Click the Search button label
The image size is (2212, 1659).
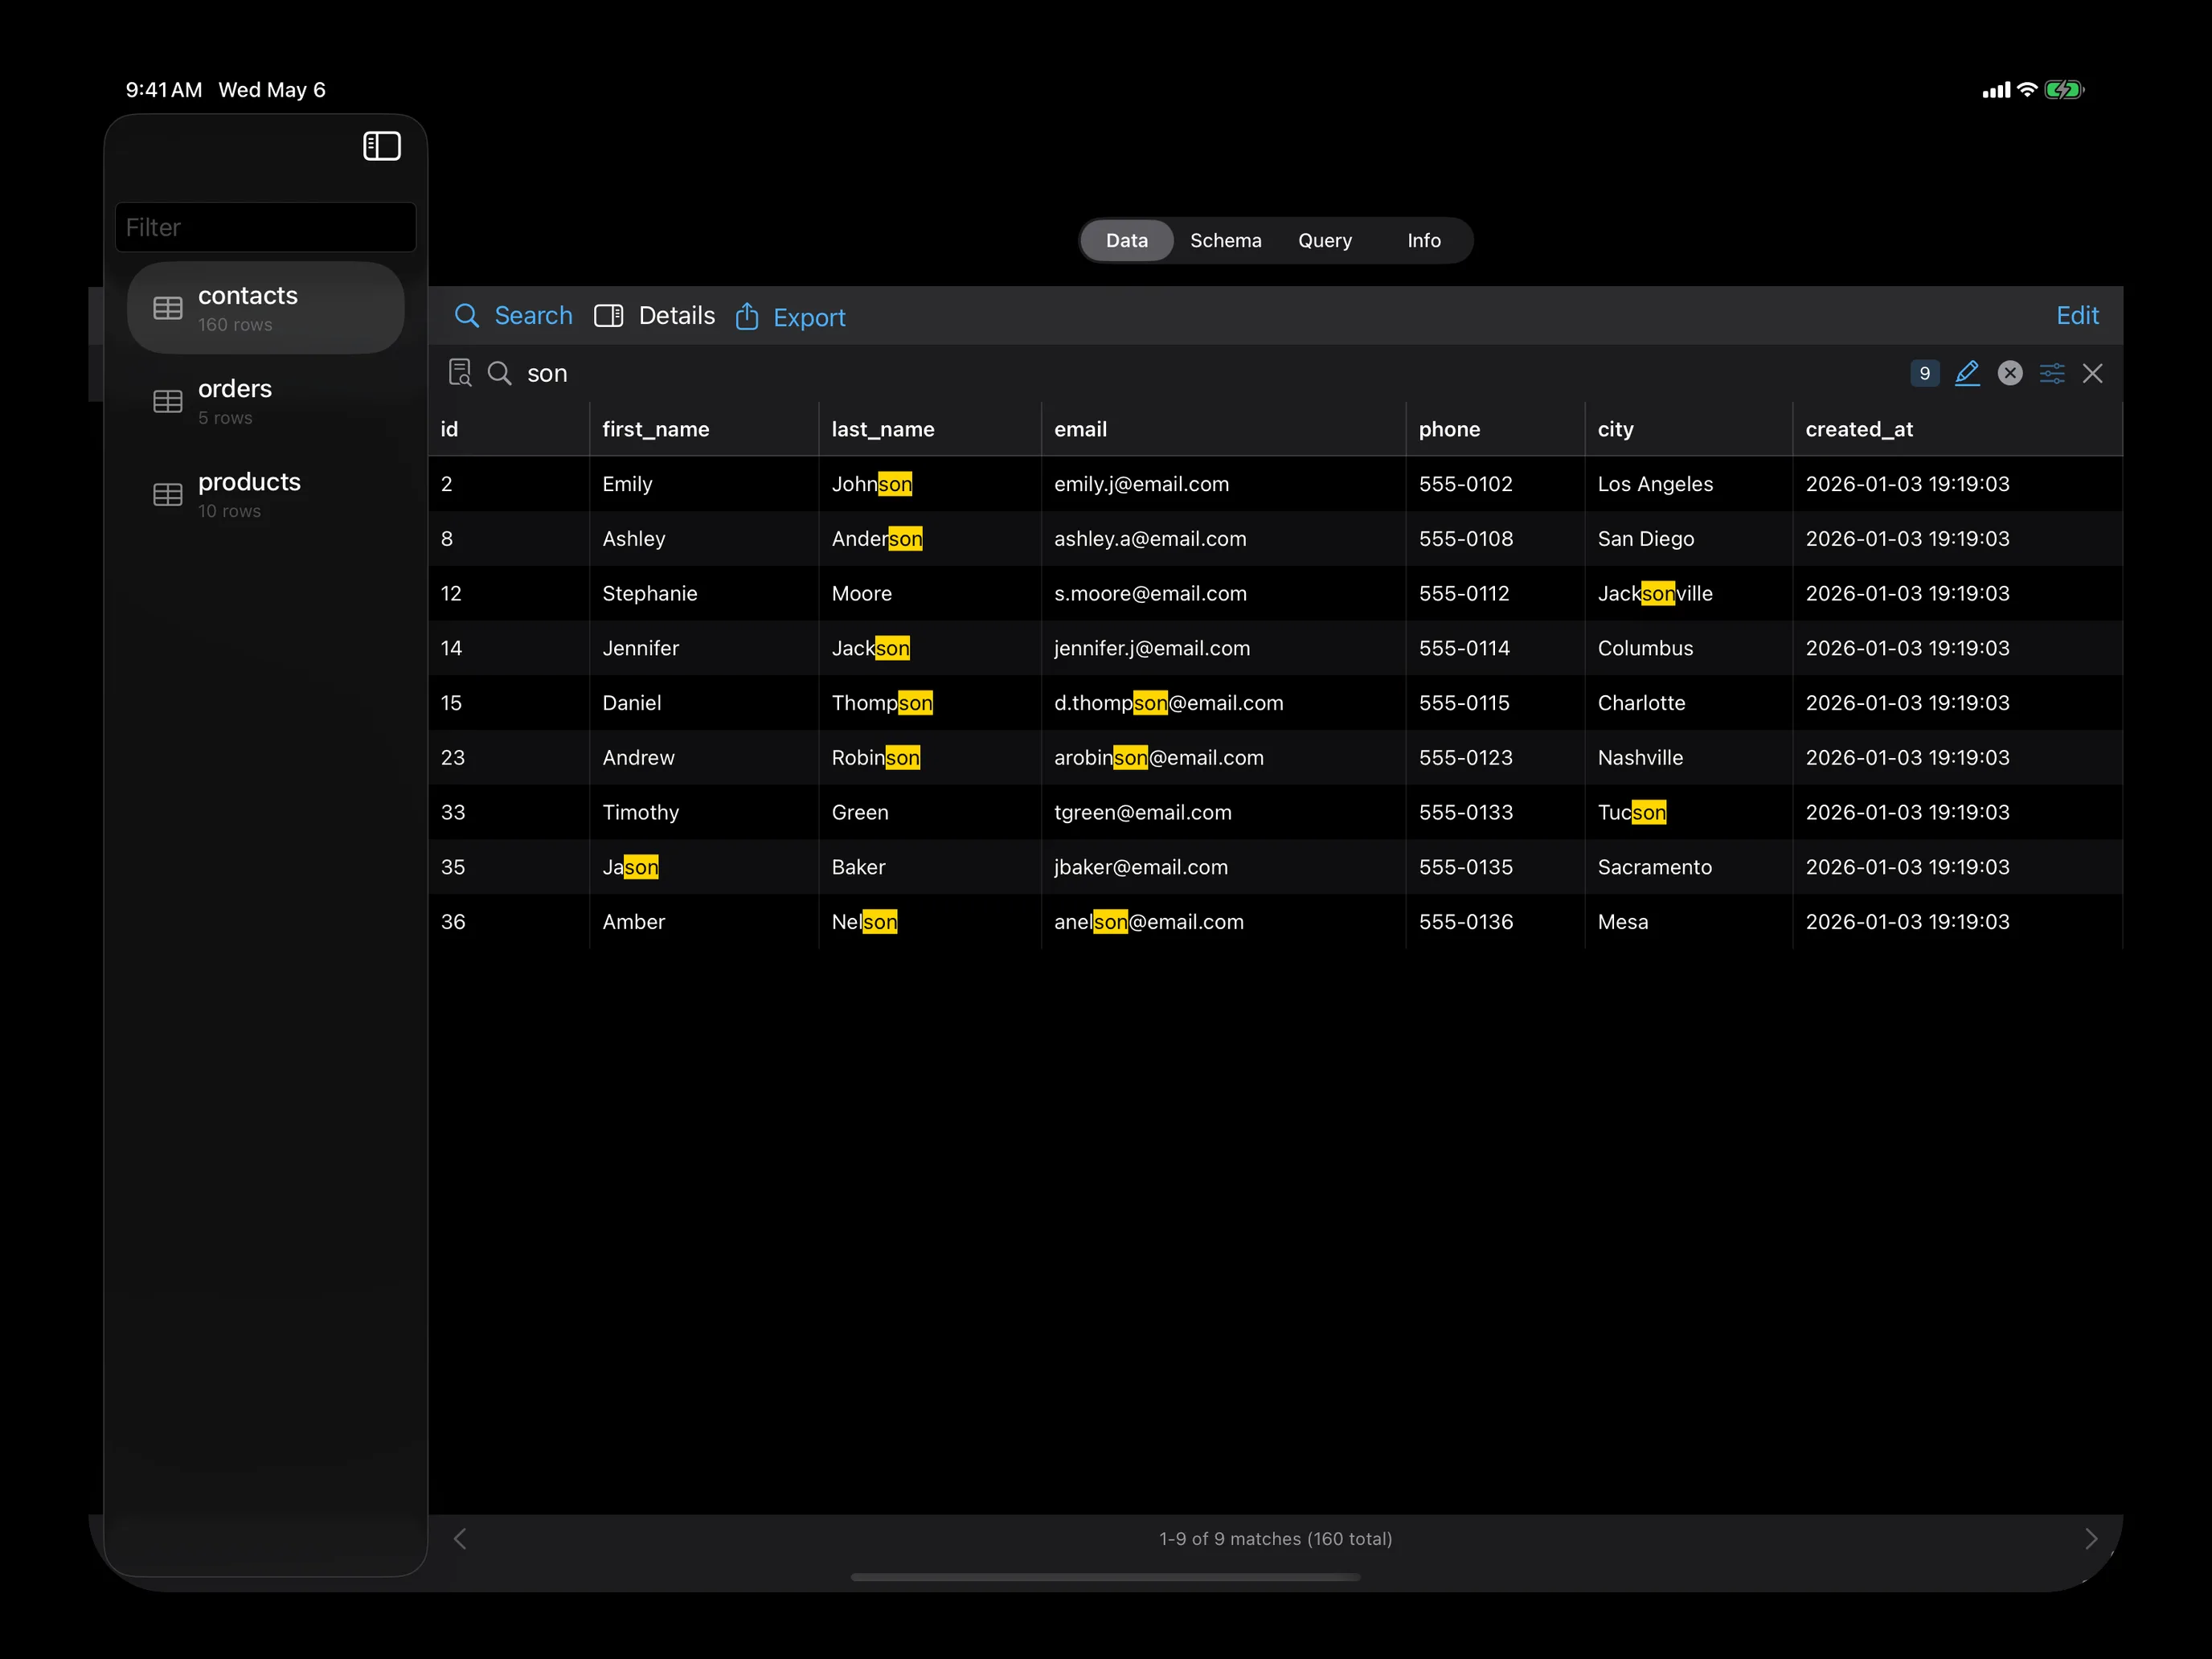click(x=534, y=316)
